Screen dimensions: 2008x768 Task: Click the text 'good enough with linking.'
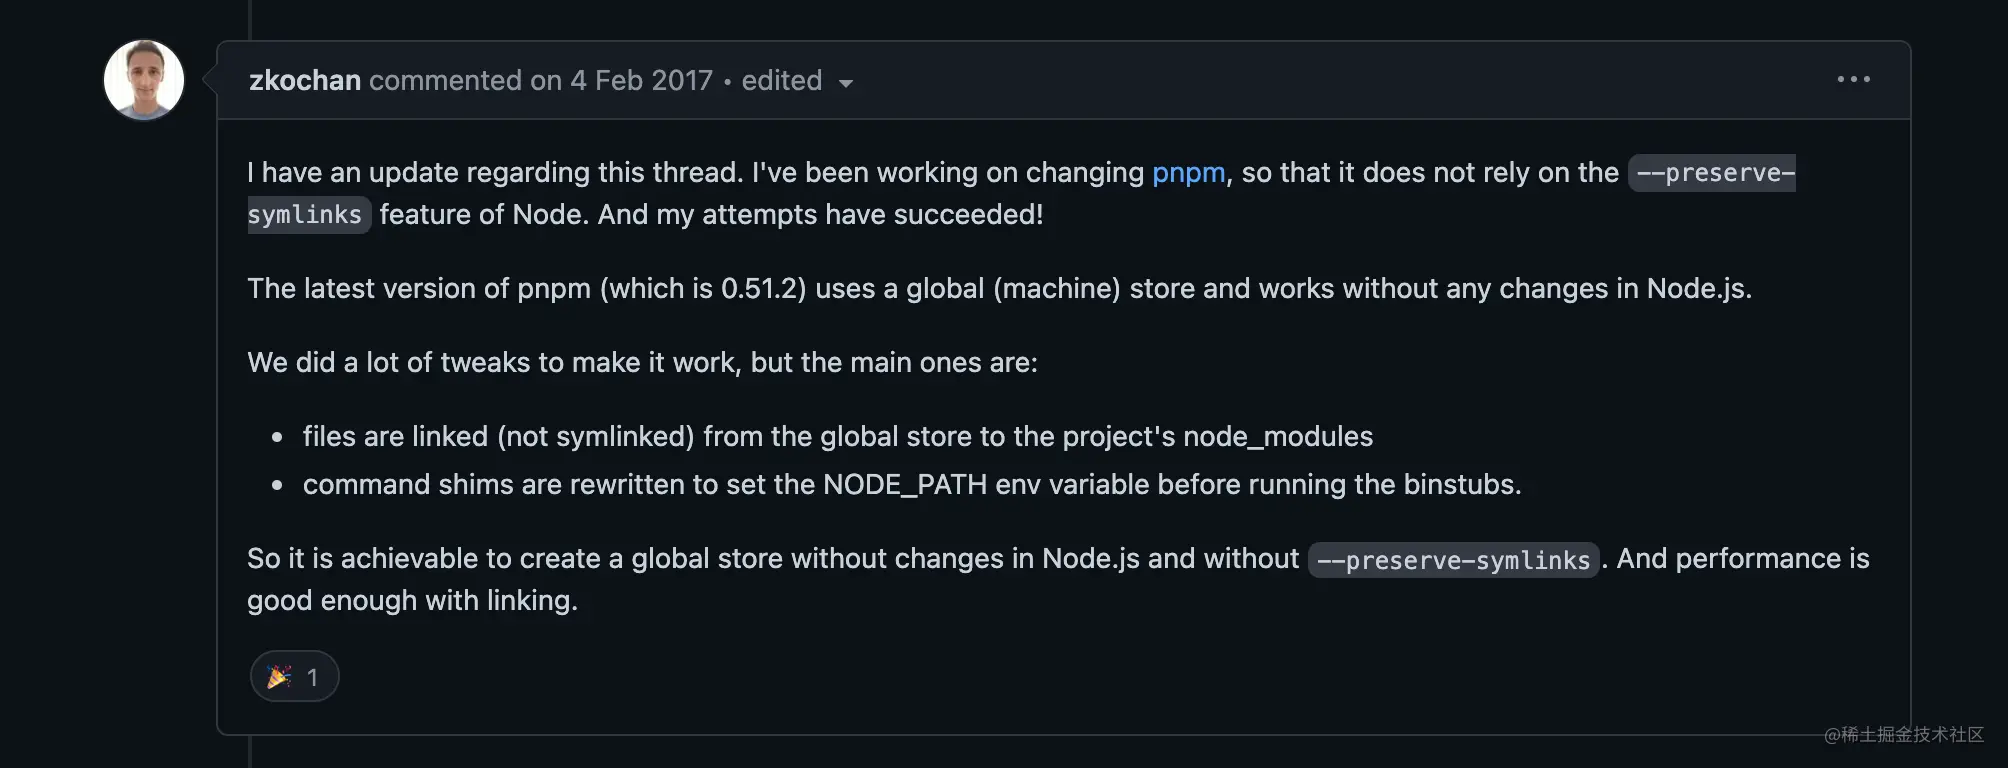point(412,601)
